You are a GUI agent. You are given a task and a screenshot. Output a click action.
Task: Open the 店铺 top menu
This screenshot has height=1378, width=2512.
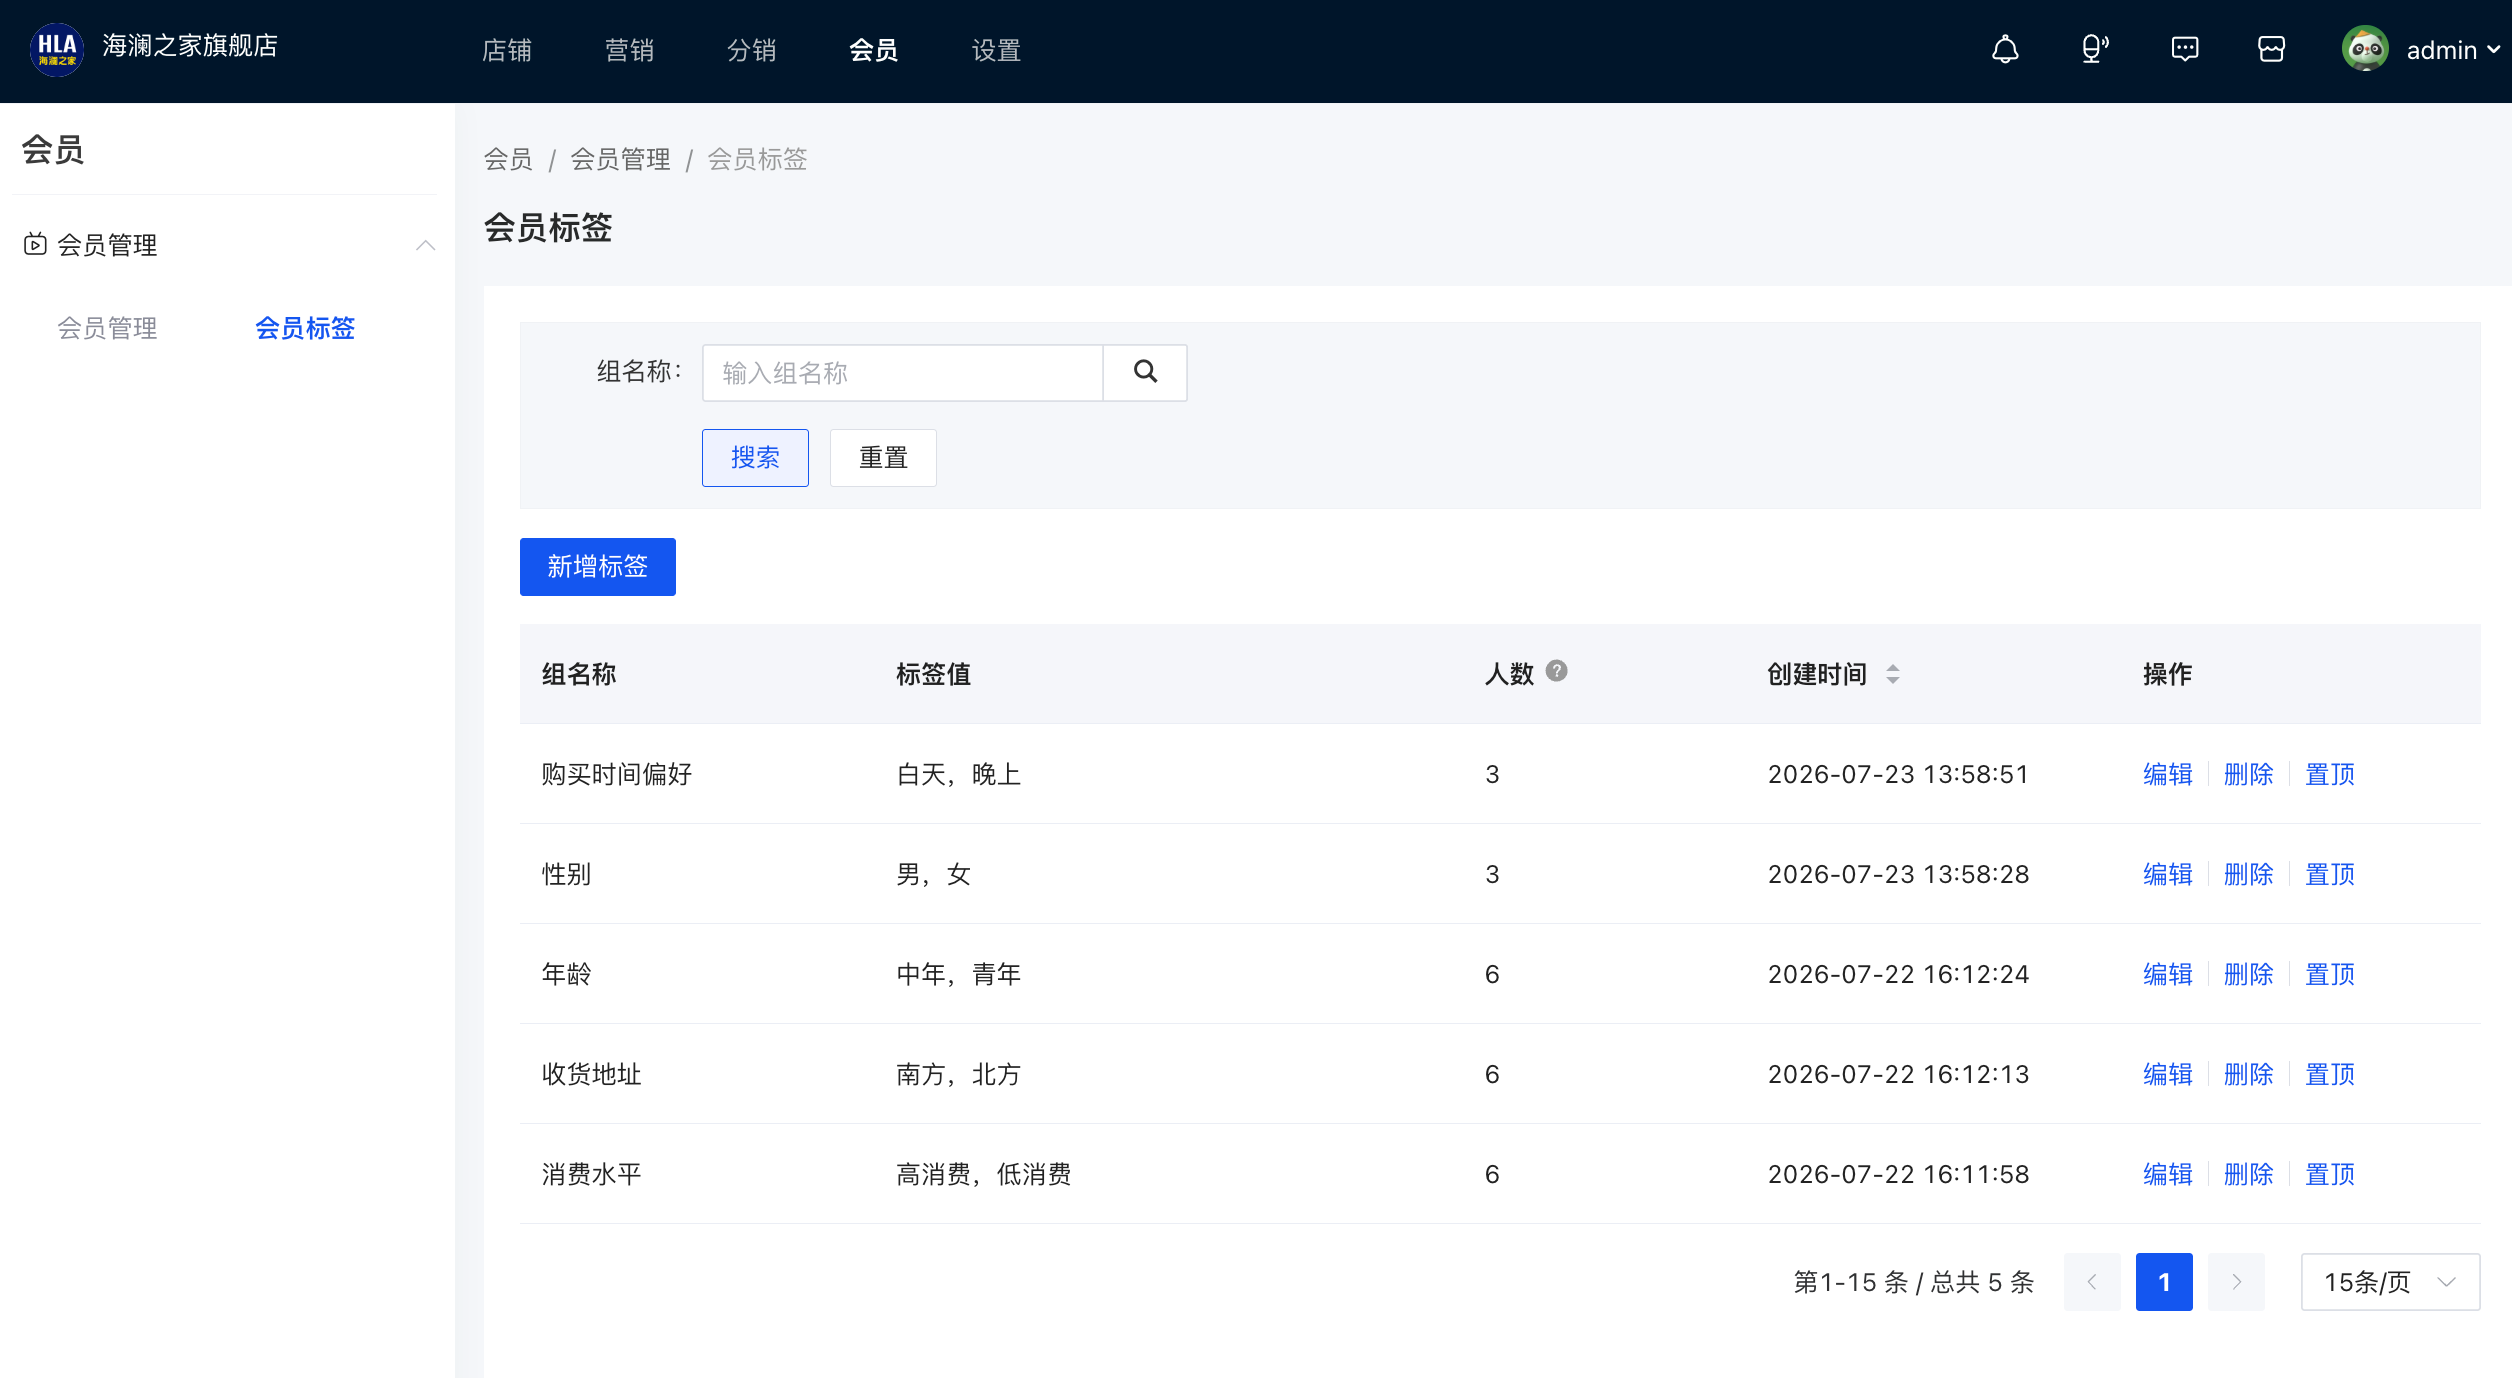[x=507, y=50]
